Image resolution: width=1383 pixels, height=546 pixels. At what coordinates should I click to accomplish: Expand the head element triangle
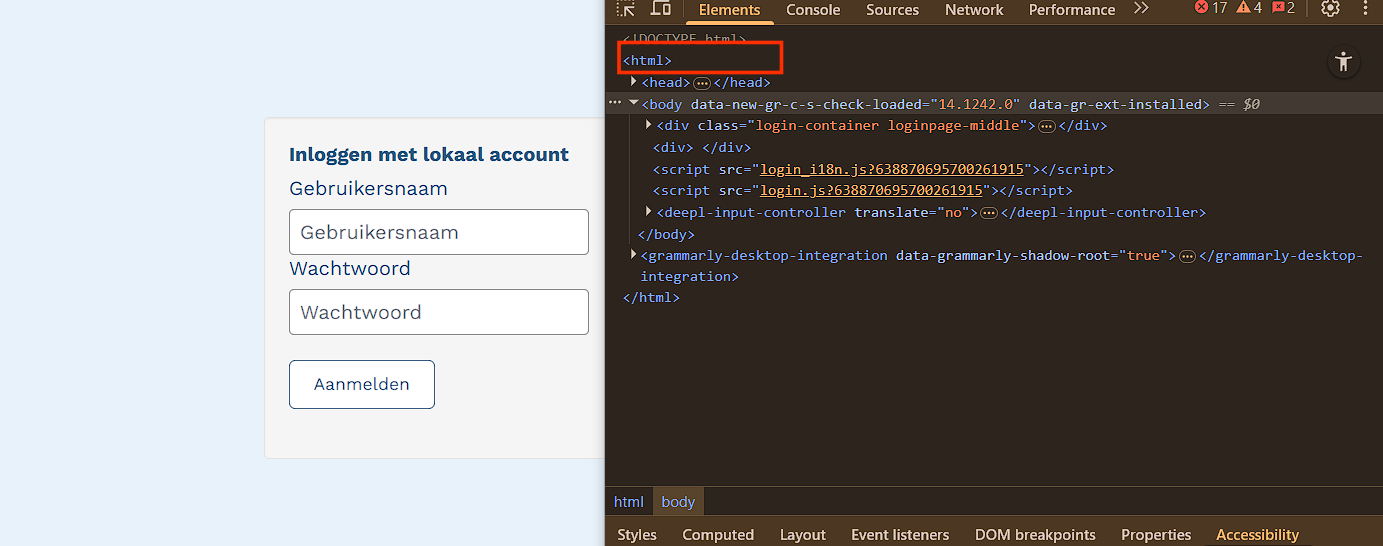click(634, 82)
